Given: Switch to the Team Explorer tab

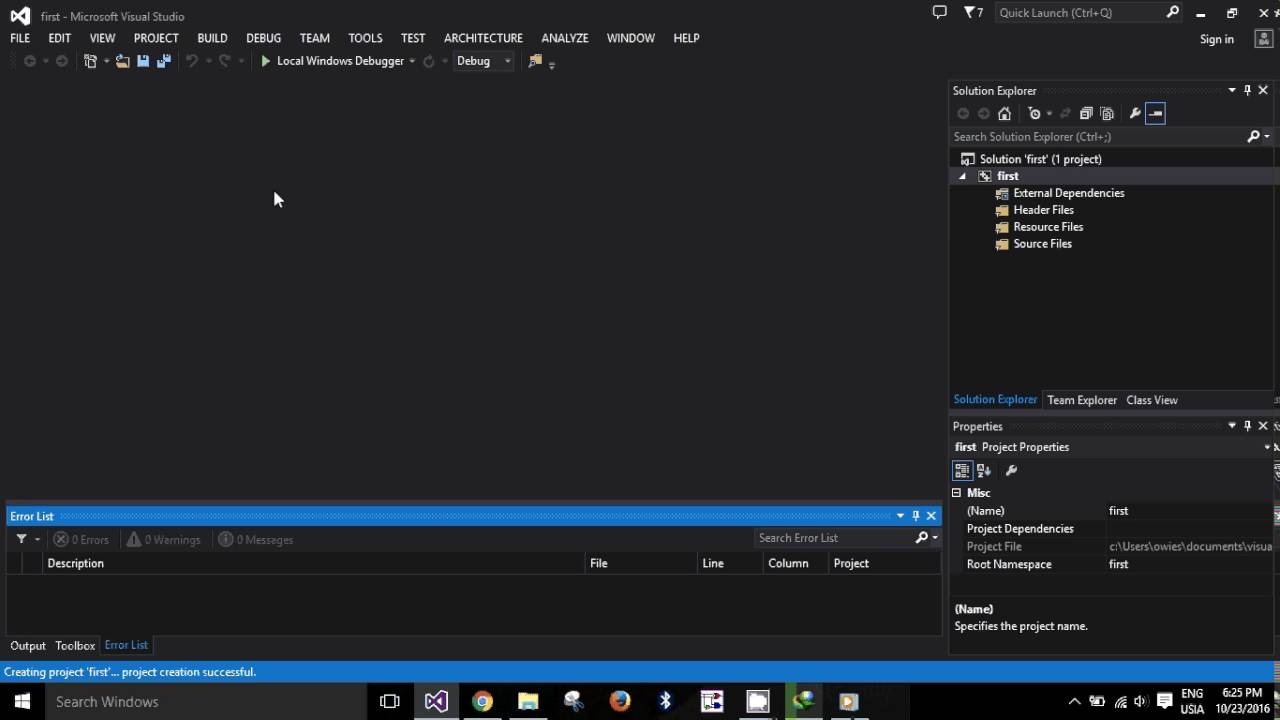Looking at the screenshot, I should pyautogui.click(x=1082, y=400).
